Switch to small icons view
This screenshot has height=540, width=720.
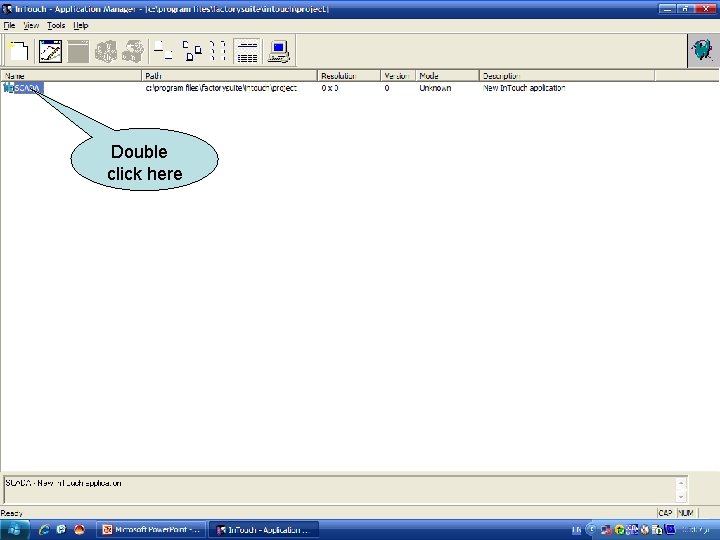(x=192, y=51)
